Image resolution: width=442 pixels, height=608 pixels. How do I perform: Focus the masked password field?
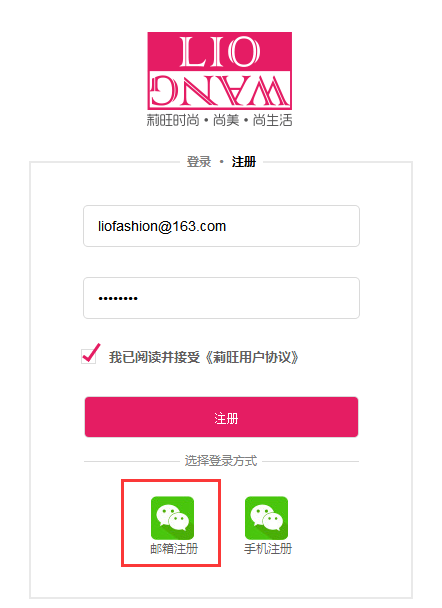click(221, 298)
